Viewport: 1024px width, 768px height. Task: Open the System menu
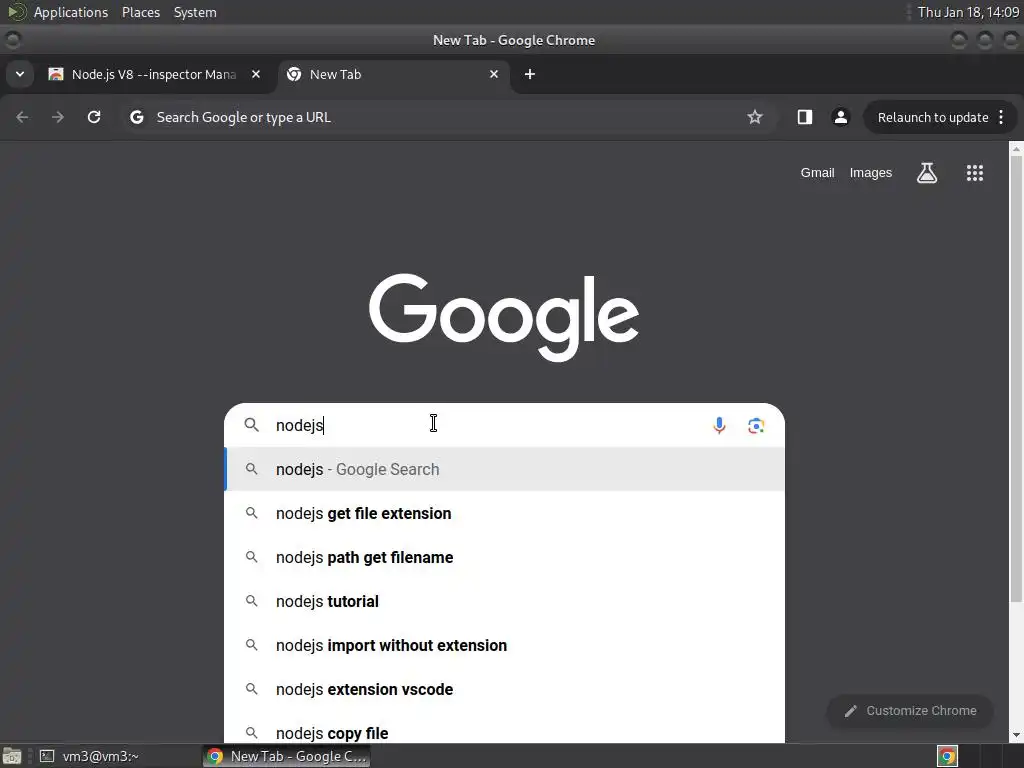click(195, 12)
